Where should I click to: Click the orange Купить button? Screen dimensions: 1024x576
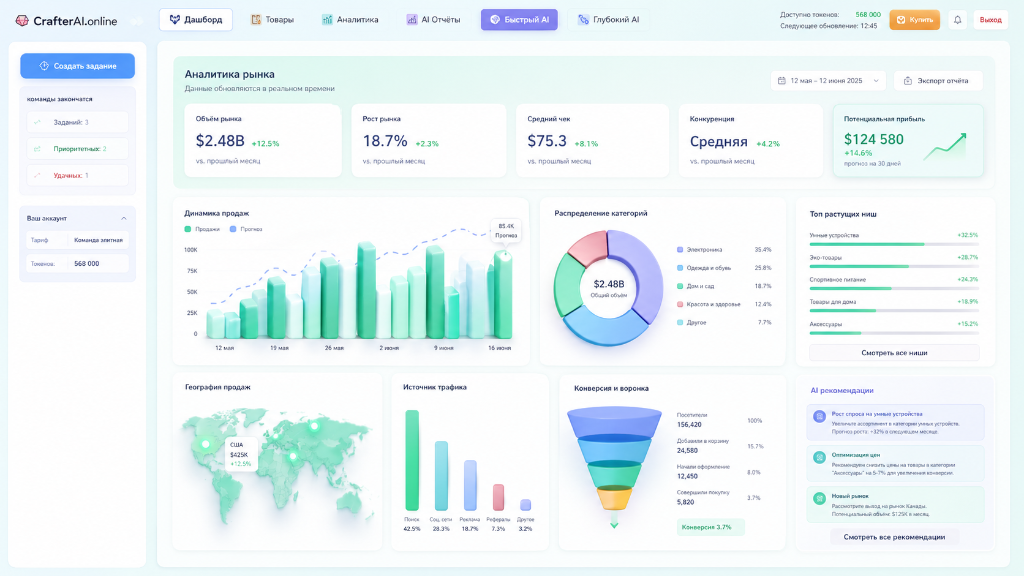pos(914,20)
